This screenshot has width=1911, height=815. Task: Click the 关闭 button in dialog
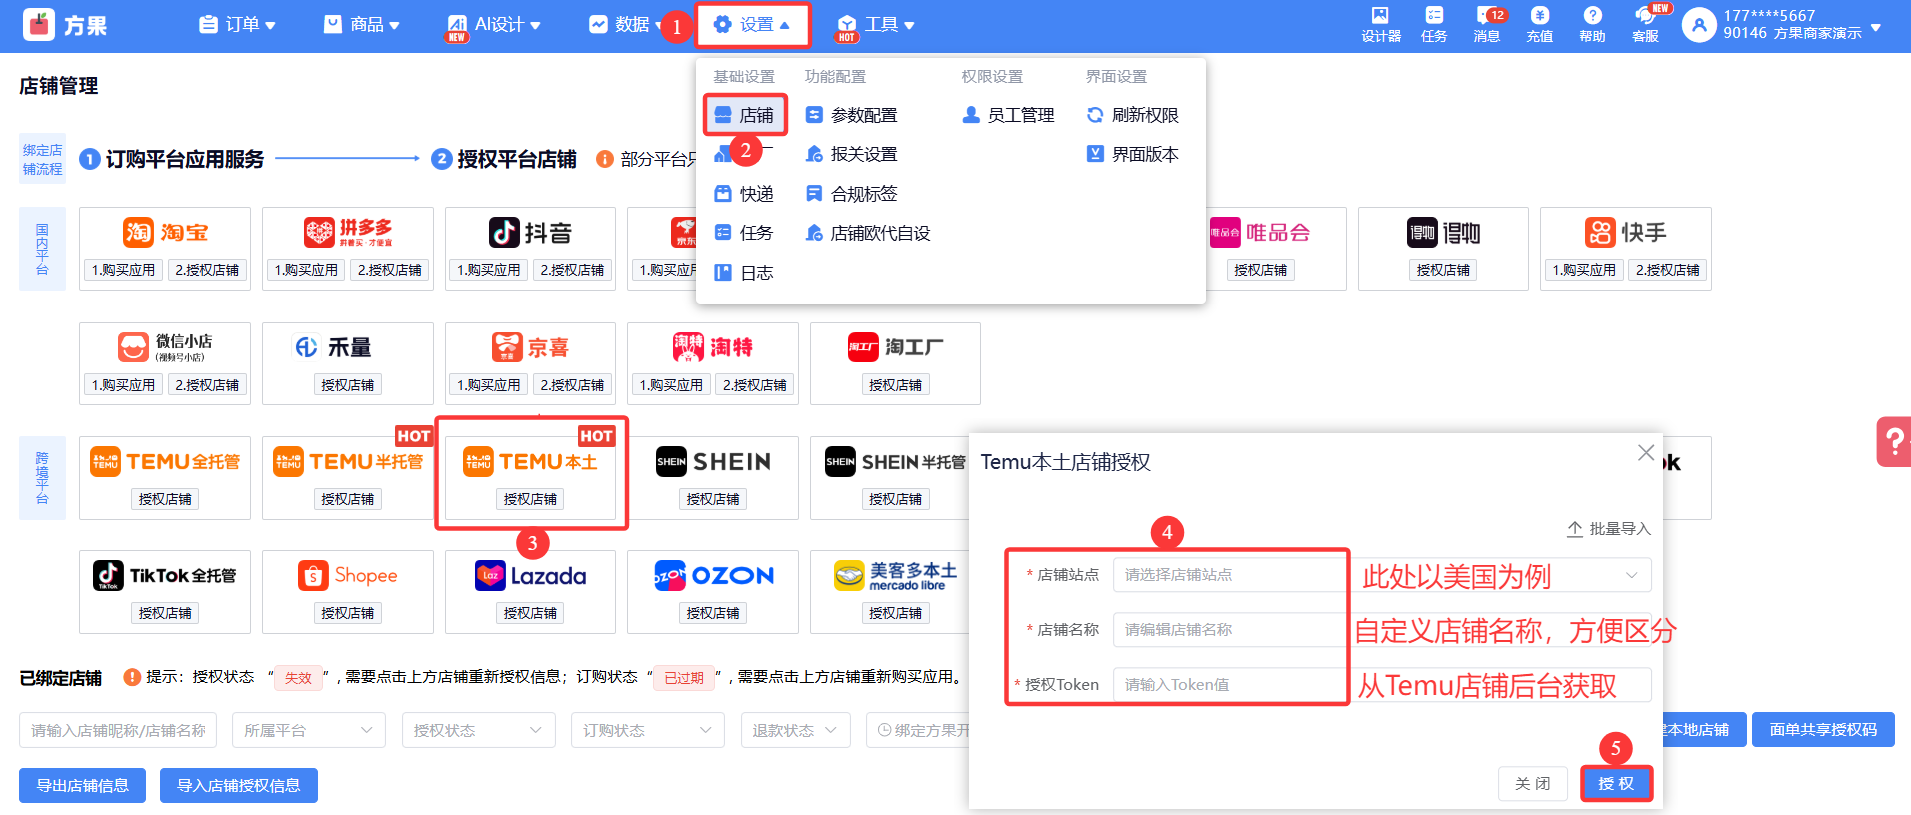point(1532,783)
